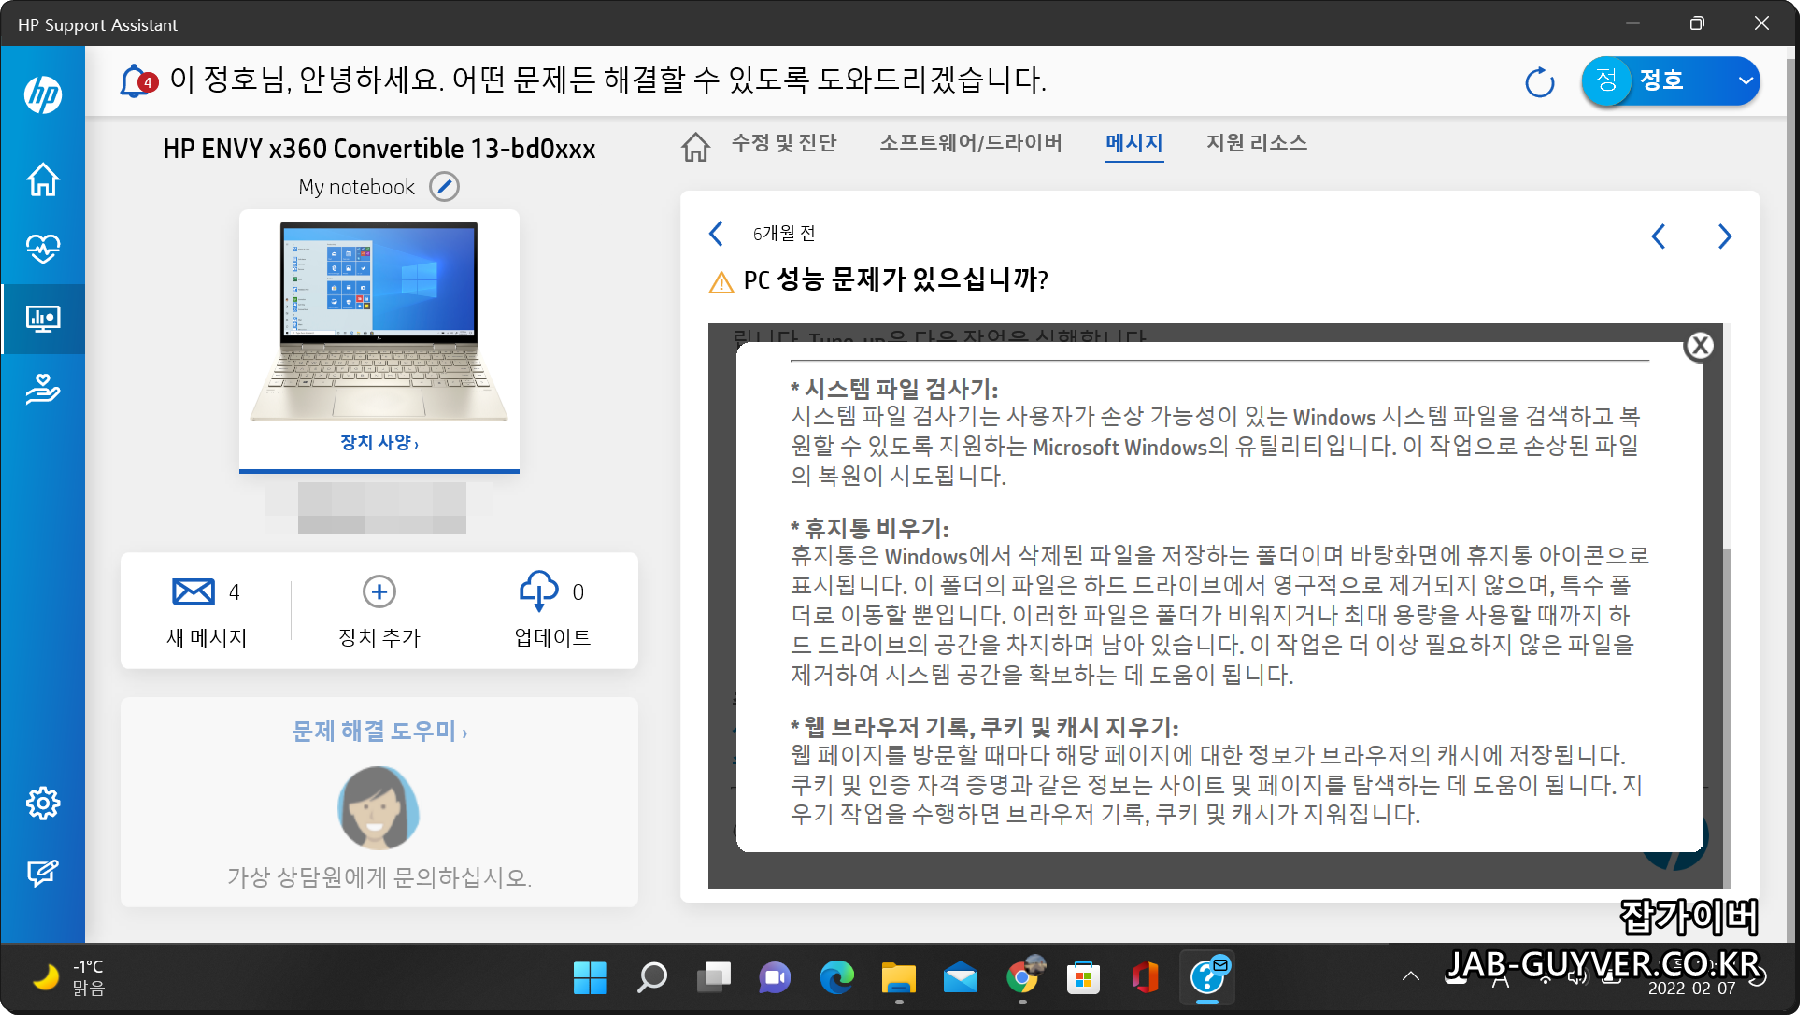This screenshot has width=1800, height=1015.
Task: Open the 정호 user account dropdown
Action: click(1671, 81)
